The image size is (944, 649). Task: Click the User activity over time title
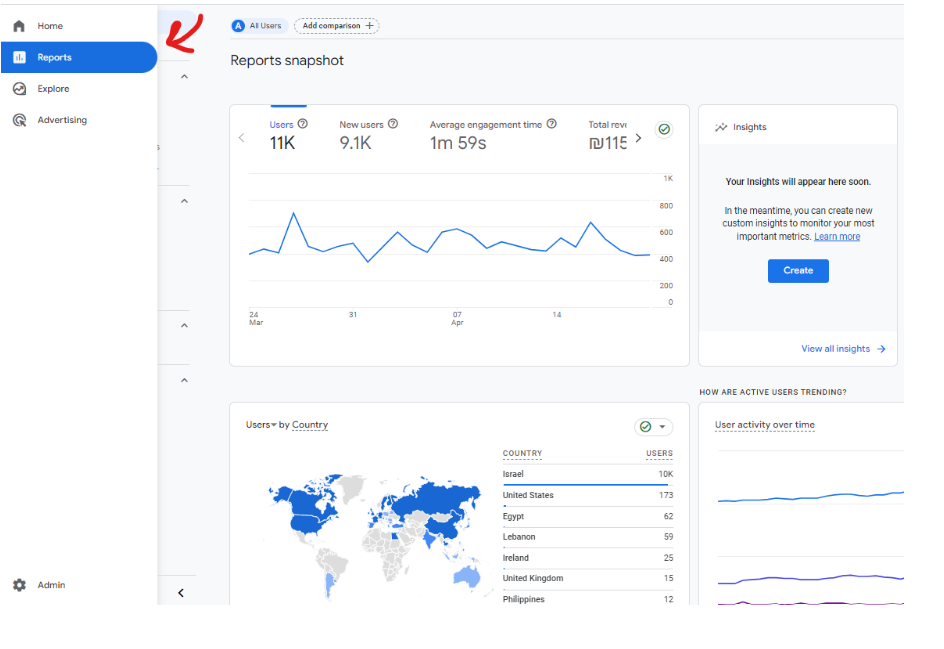coord(765,424)
